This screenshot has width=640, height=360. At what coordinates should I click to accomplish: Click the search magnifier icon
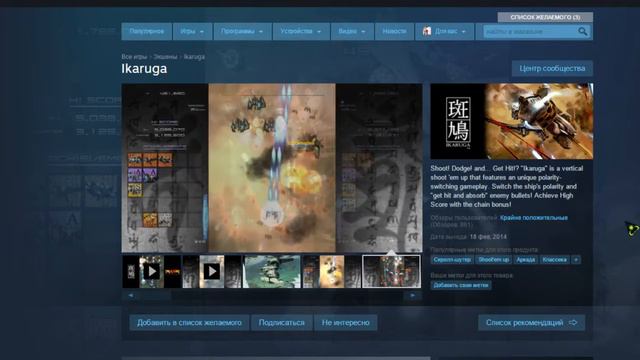pyautogui.click(x=582, y=31)
